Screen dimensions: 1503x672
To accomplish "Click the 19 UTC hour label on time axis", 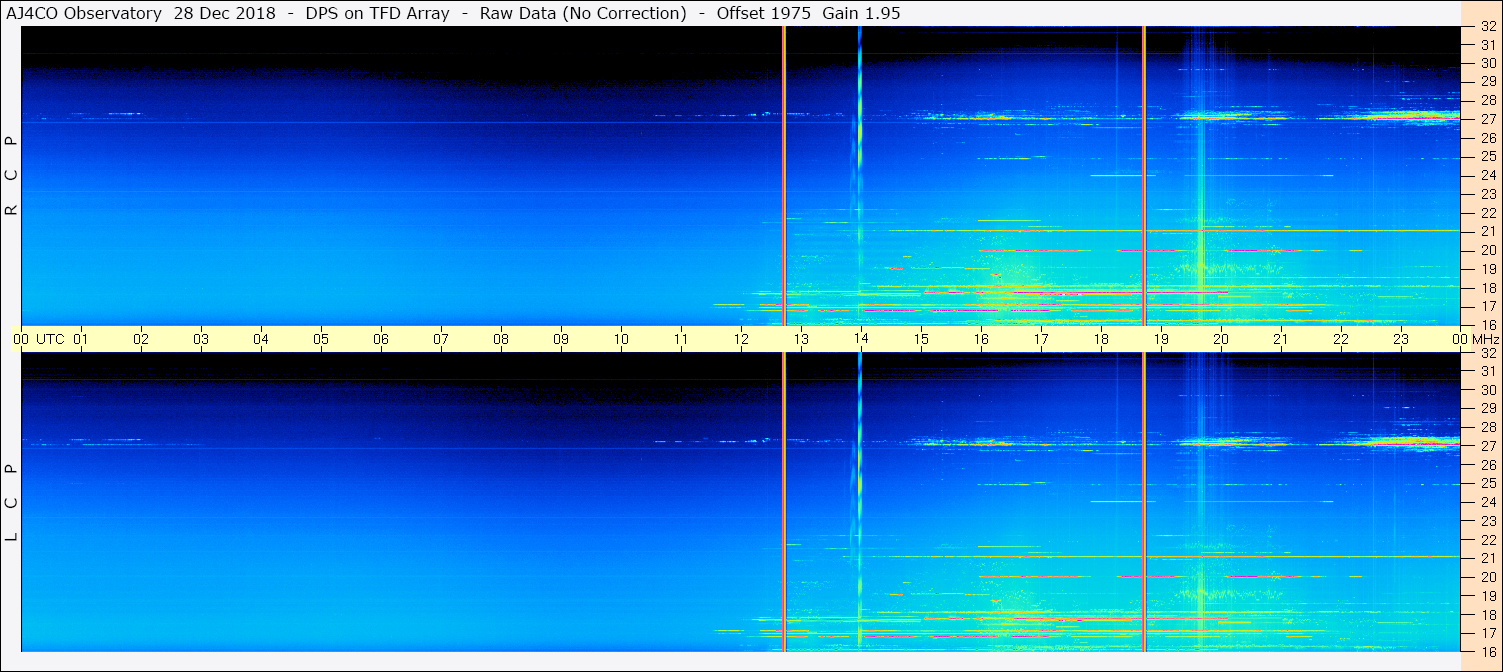I will pos(1160,339).
